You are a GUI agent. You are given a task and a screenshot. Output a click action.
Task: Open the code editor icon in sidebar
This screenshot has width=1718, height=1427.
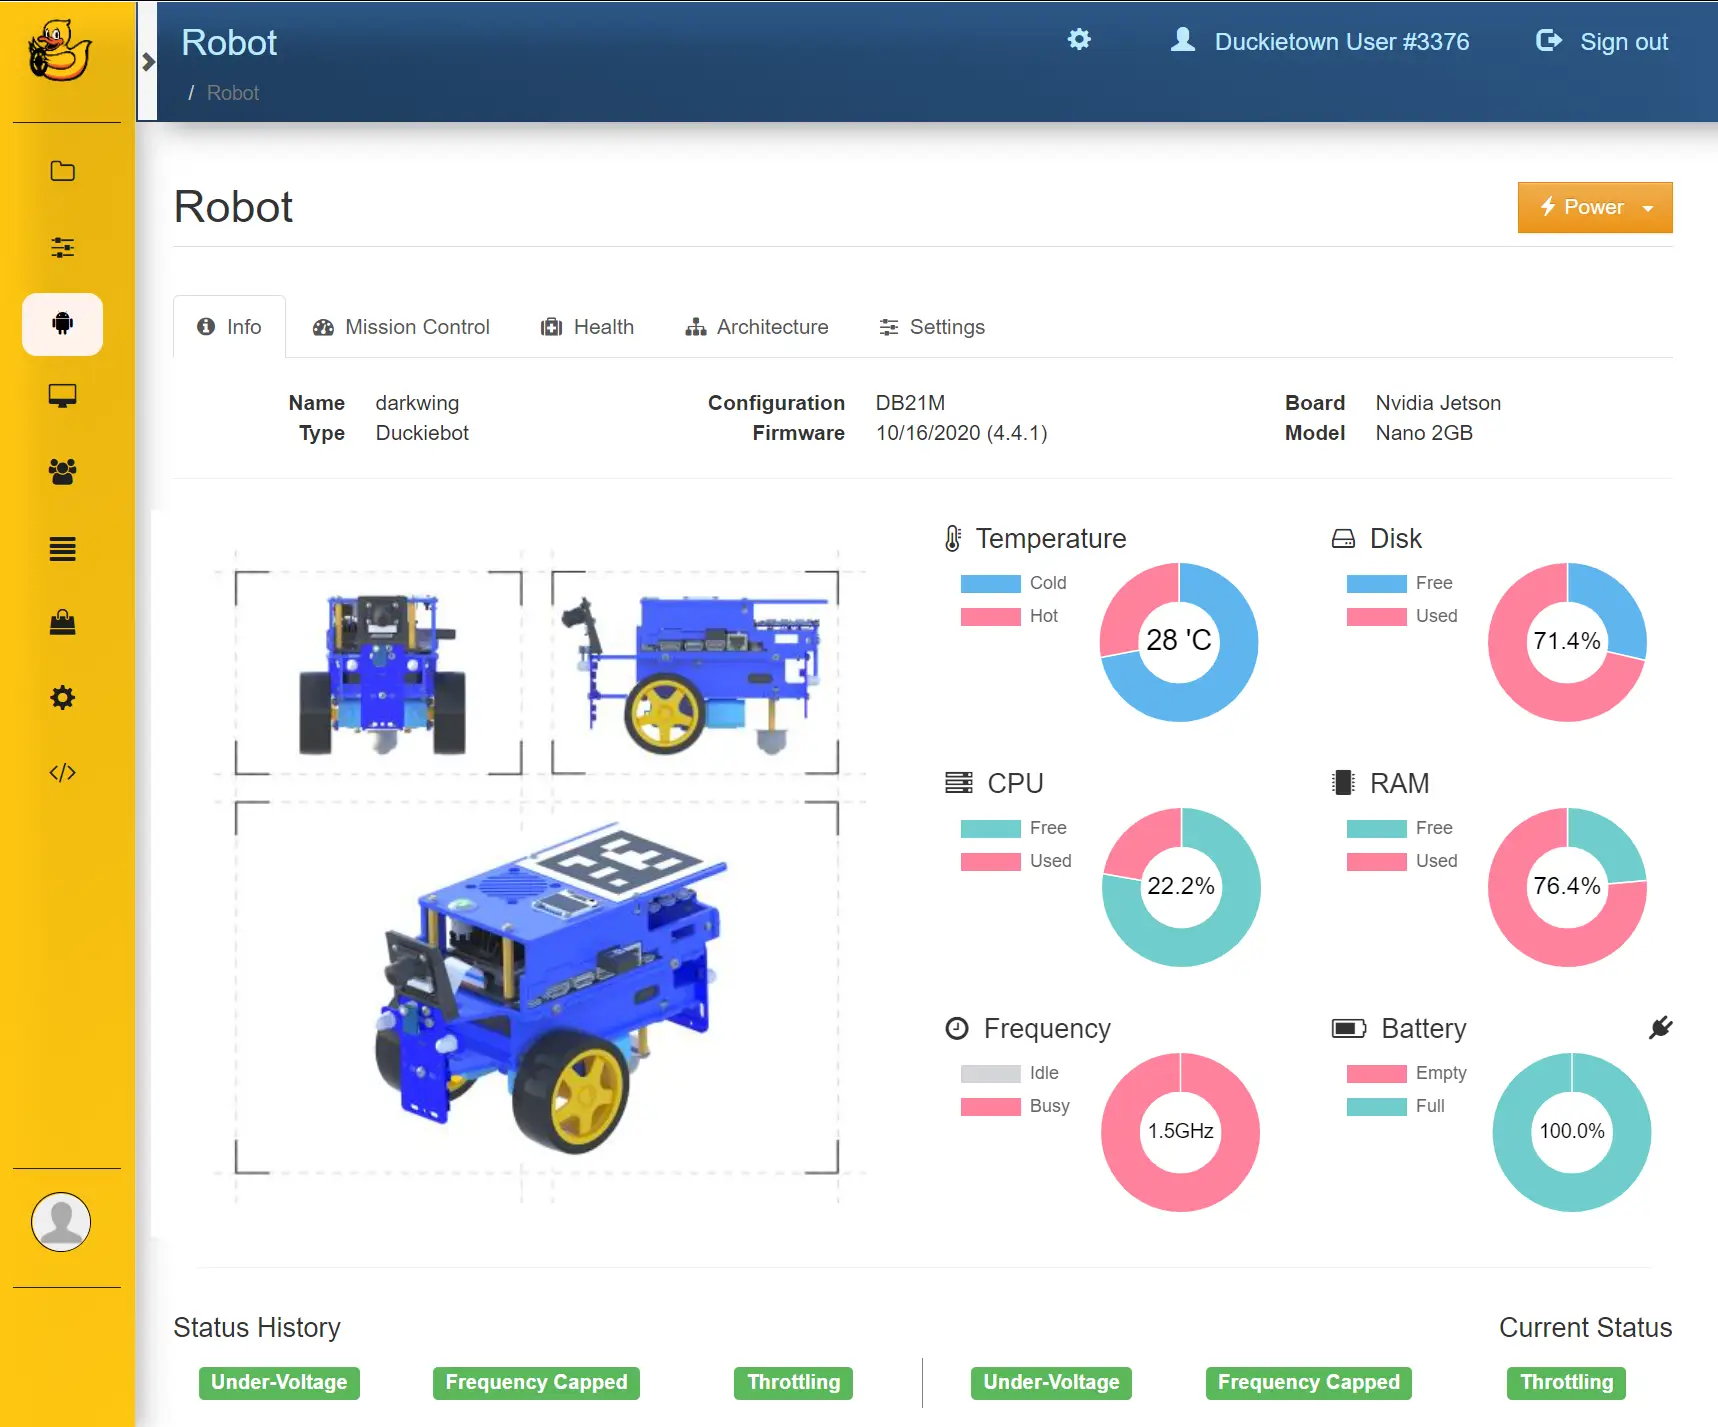coord(62,772)
